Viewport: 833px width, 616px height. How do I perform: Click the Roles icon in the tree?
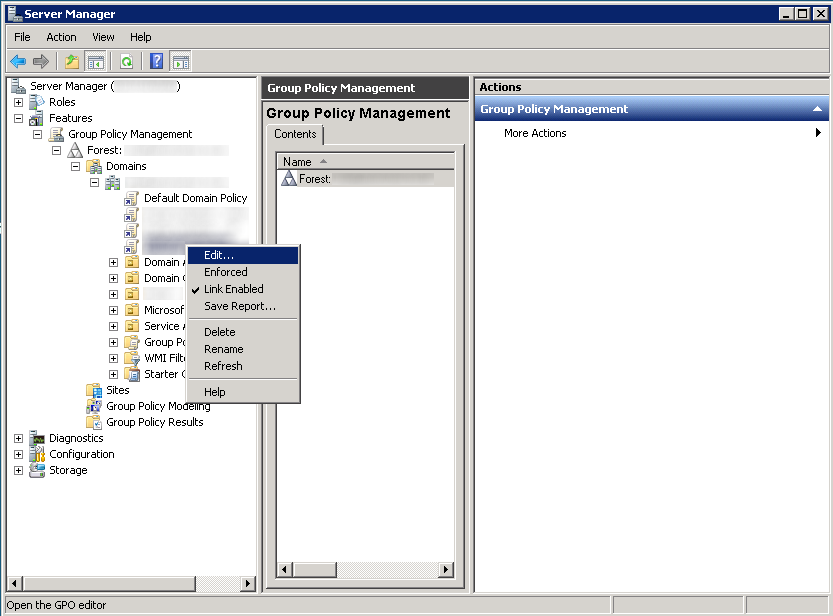pos(37,102)
